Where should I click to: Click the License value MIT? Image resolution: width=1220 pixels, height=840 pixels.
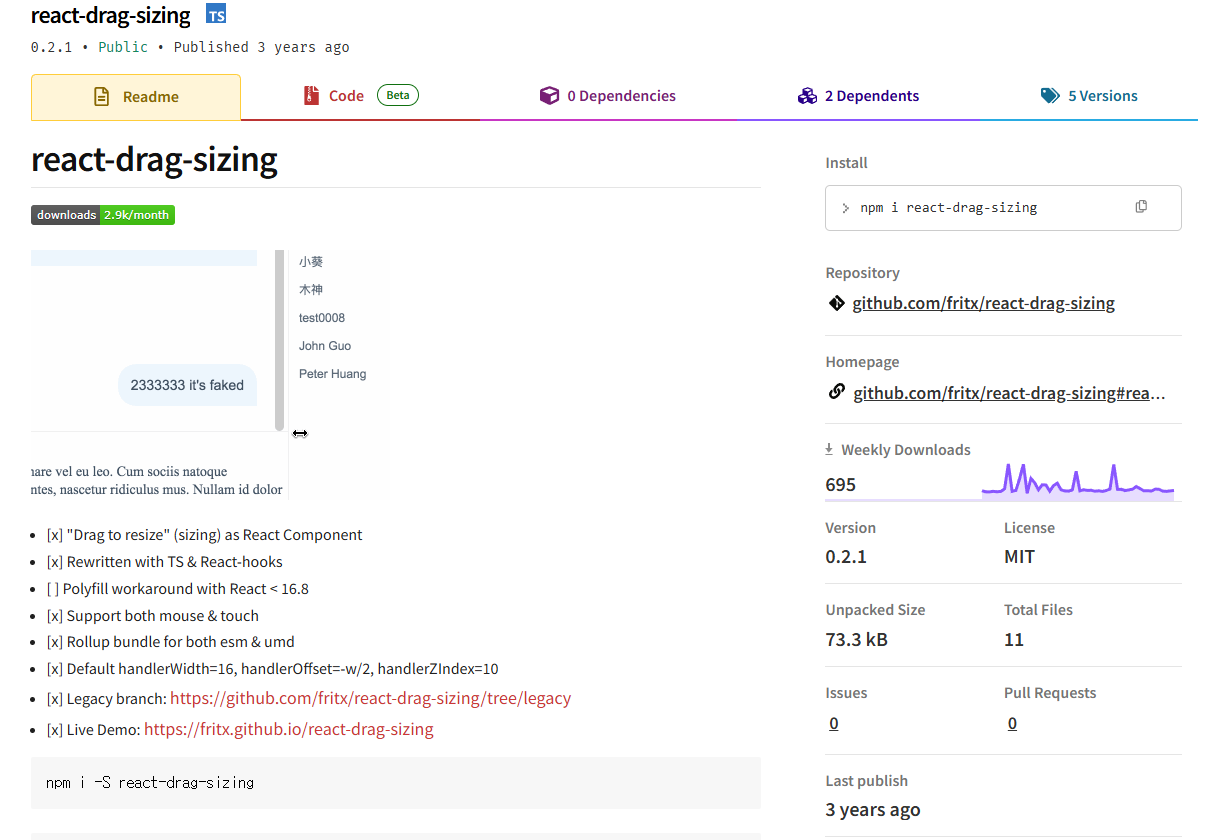(x=1019, y=557)
